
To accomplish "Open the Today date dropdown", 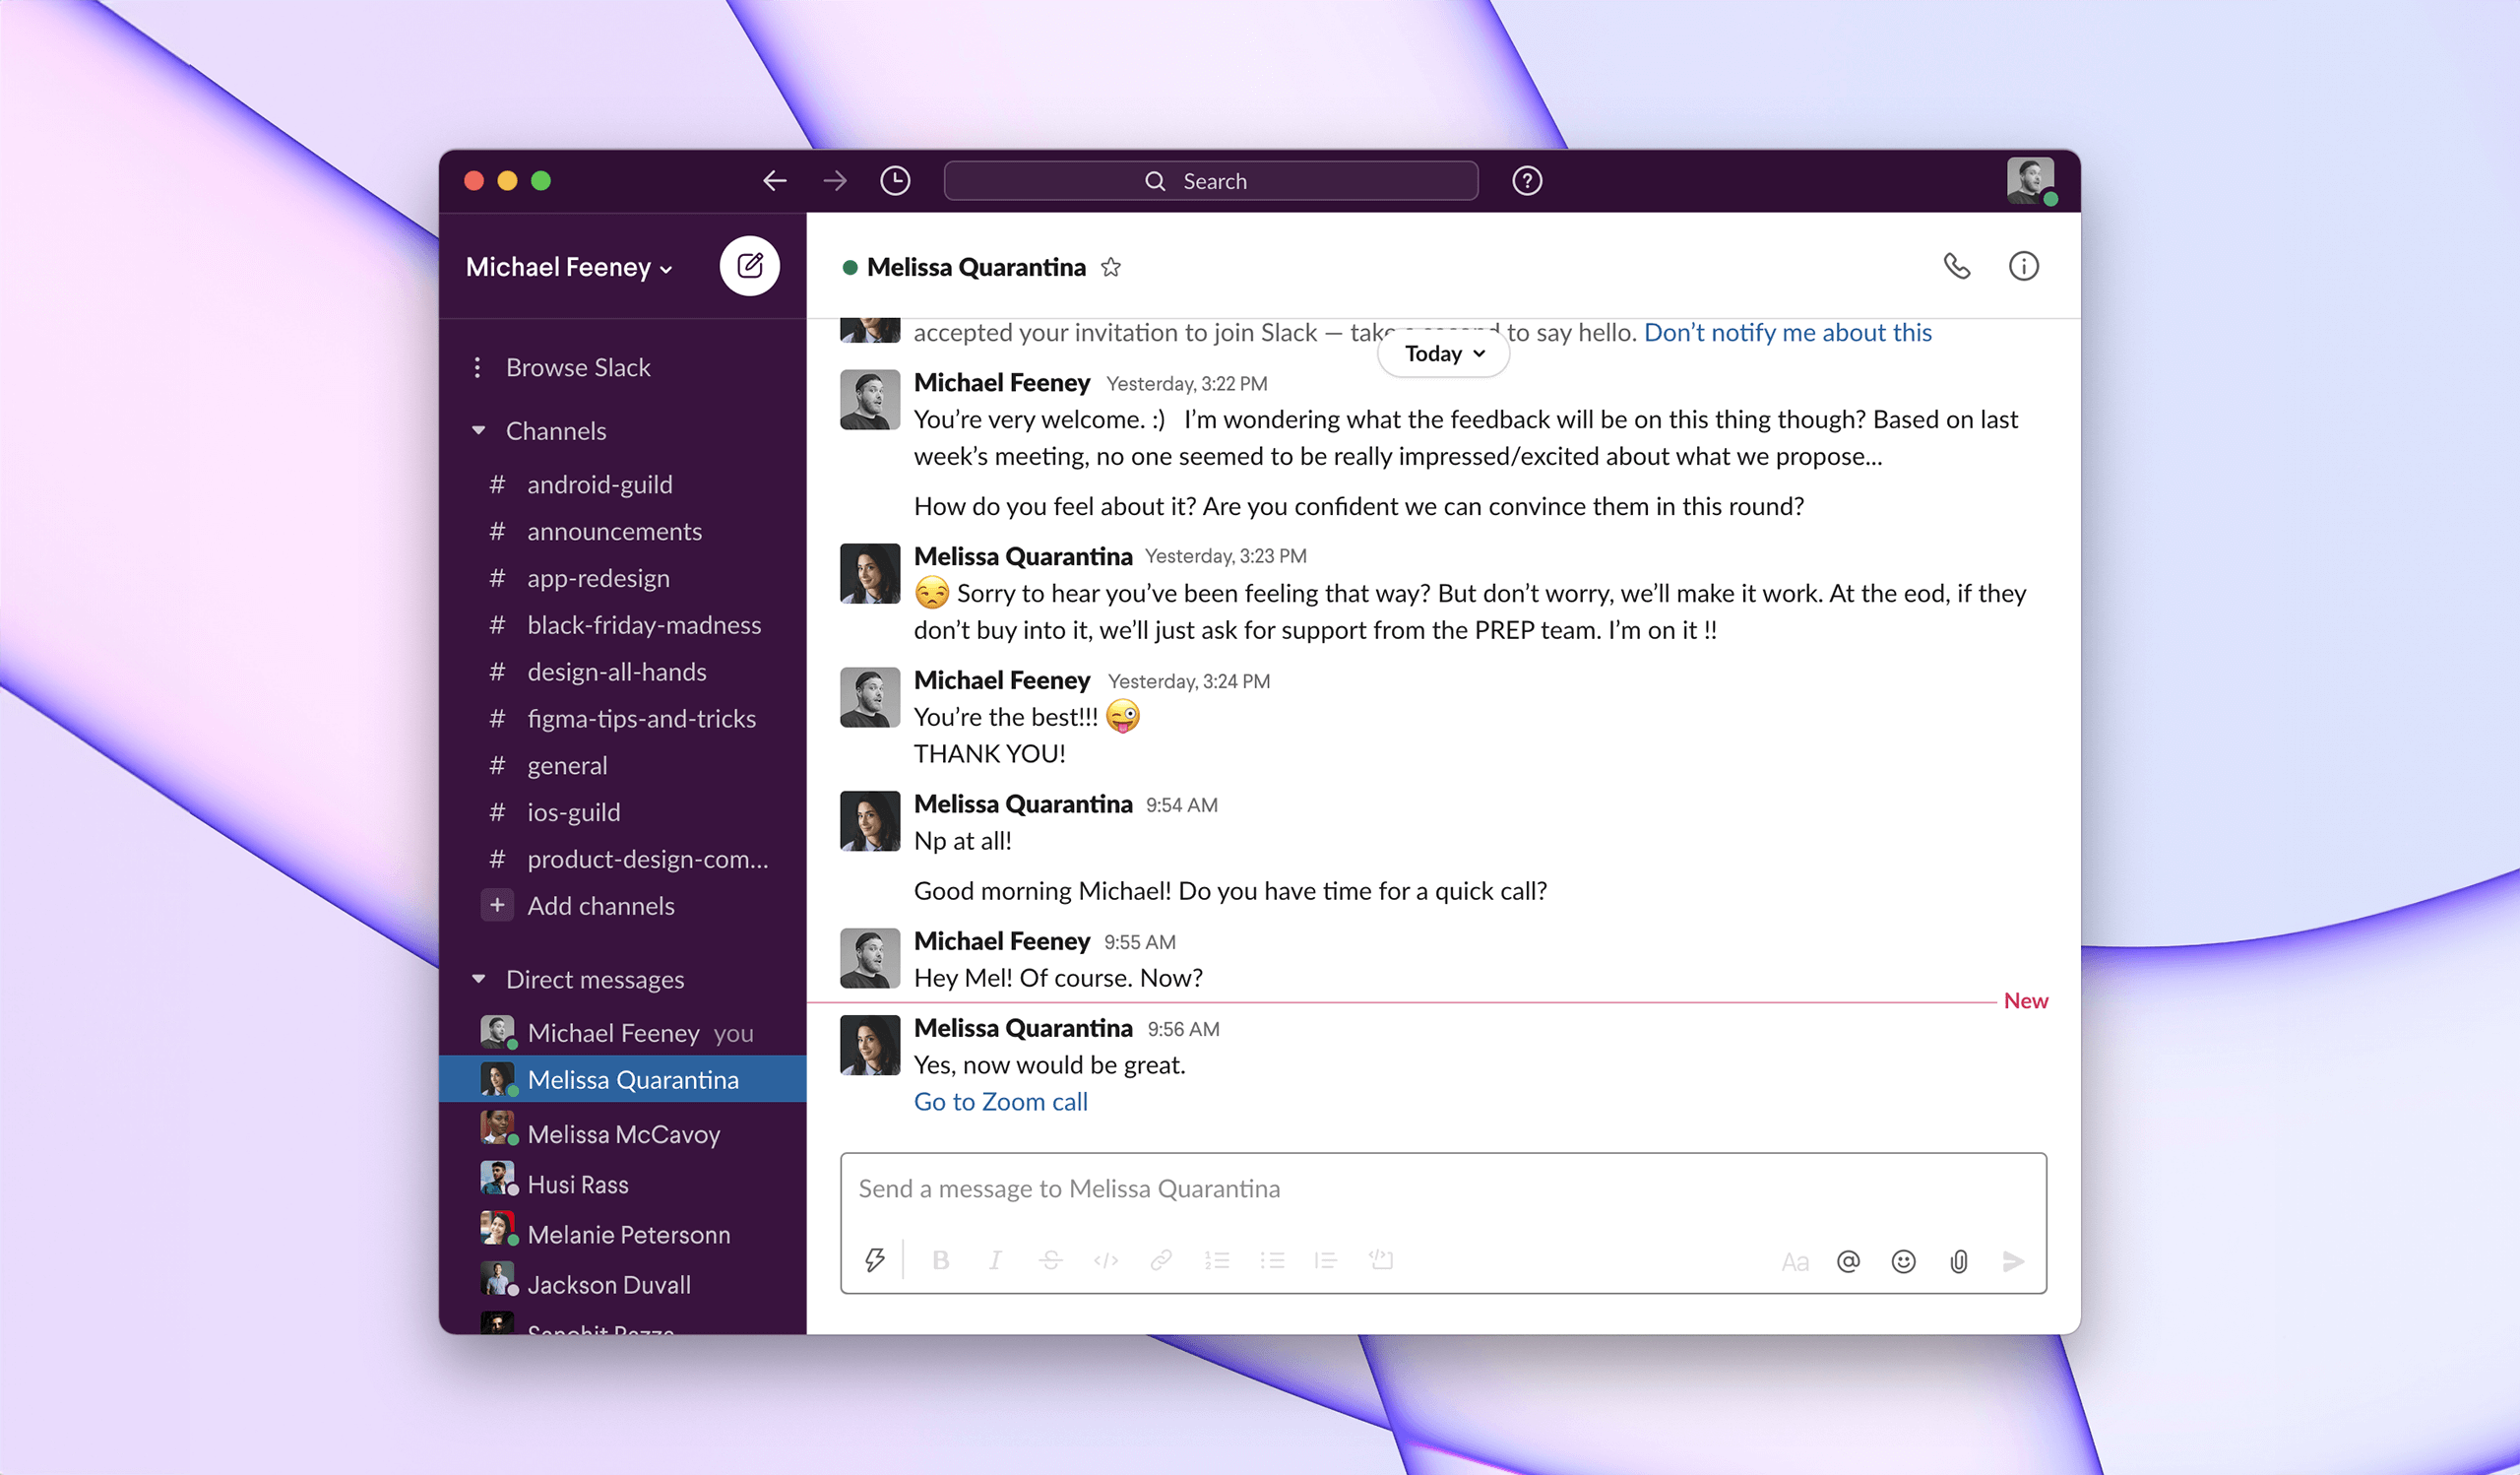I will coord(1442,353).
